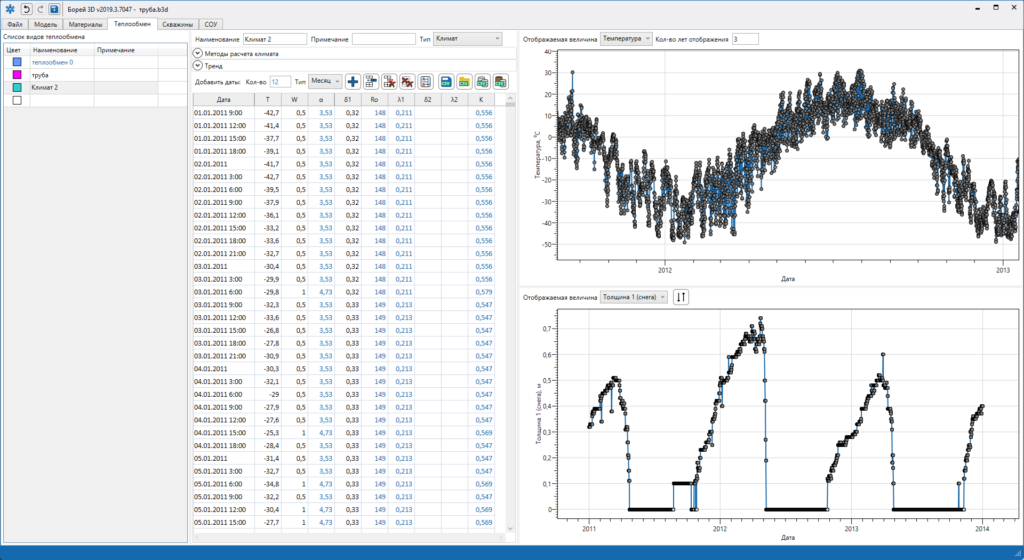The height and width of the screenshot is (560, 1024).
Task: Open the Месяц date type dropdown
Action: pyautogui.click(x=325, y=82)
